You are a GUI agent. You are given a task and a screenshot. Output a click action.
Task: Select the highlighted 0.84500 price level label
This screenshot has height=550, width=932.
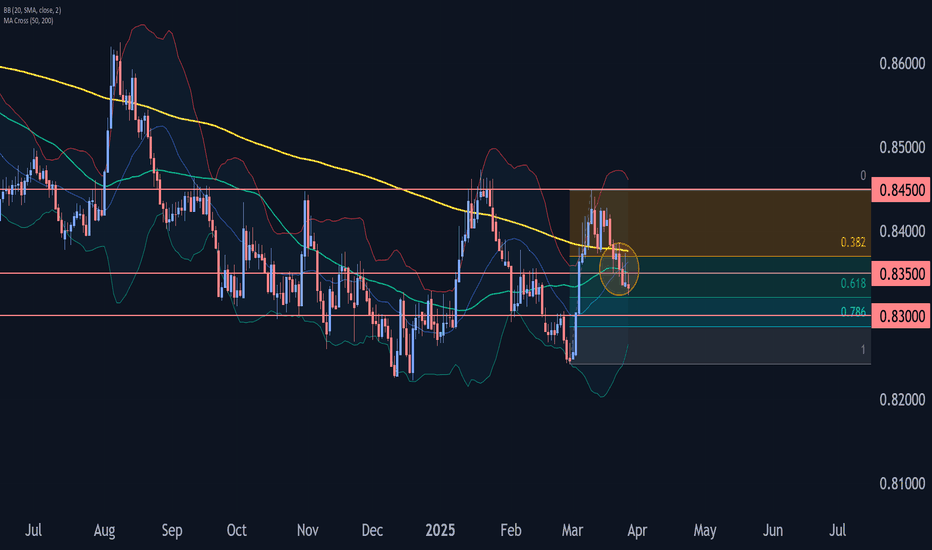(902, 190)
